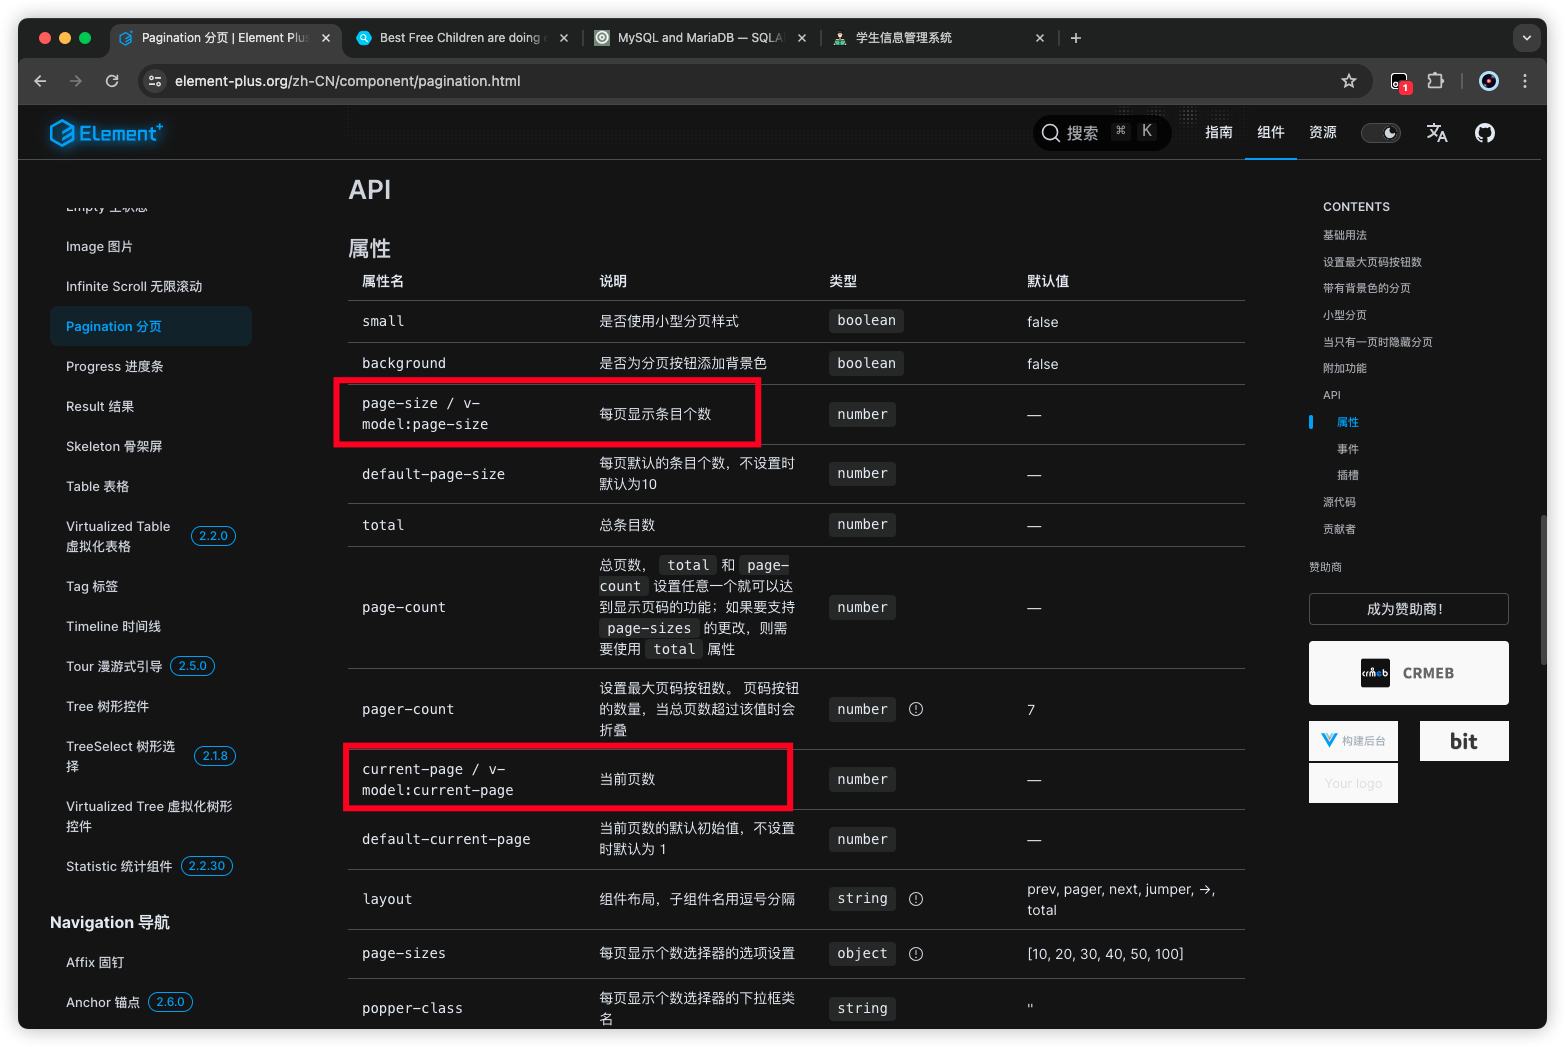Open Result 结果 component page
The image size is (1565, 1047).
coord(100,407)
